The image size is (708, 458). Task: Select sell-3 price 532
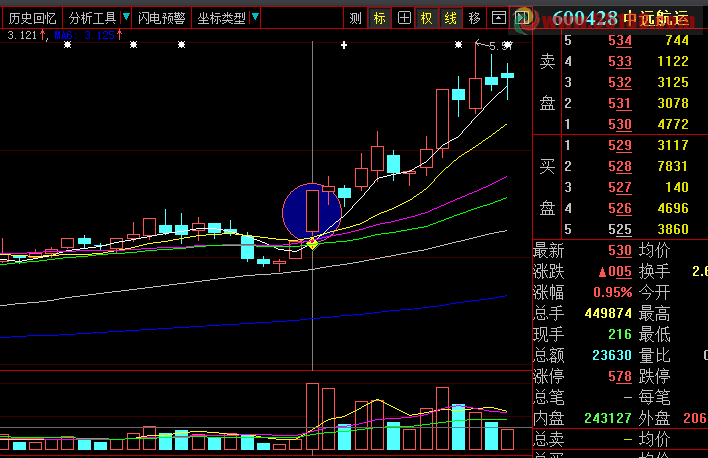(620, 83)
